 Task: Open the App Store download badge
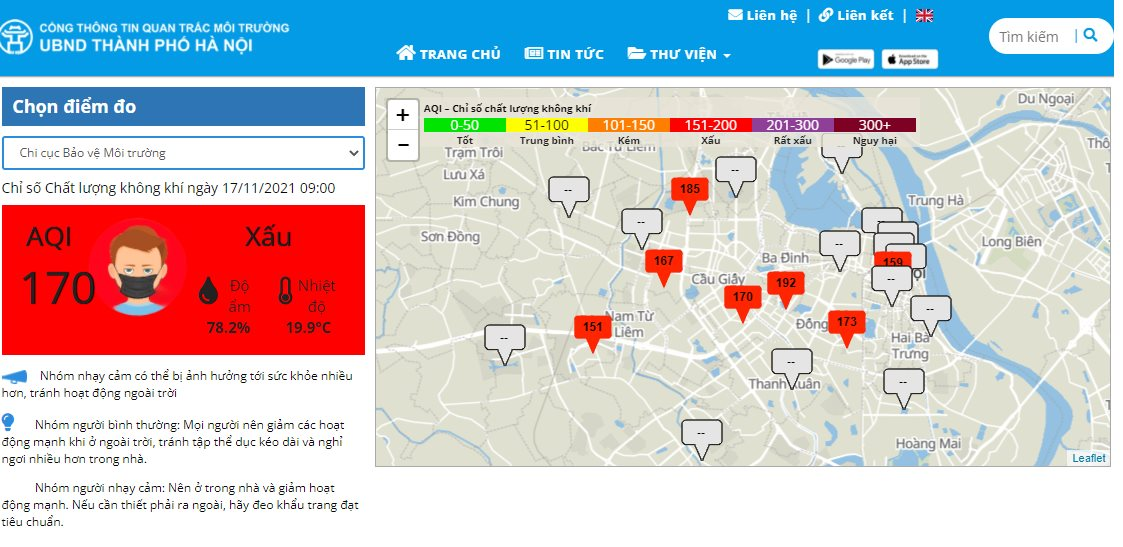pos(909,60)
